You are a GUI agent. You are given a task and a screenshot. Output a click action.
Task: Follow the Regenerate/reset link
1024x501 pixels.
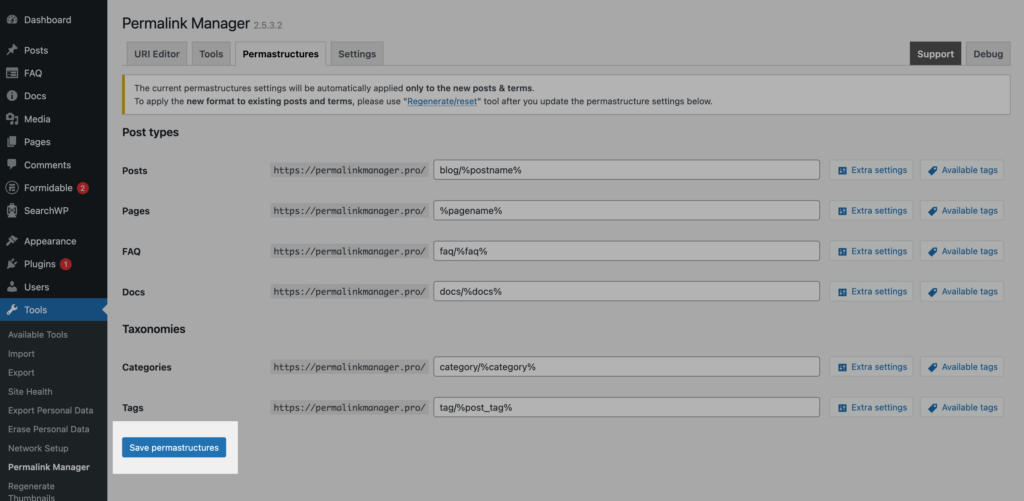443,101
